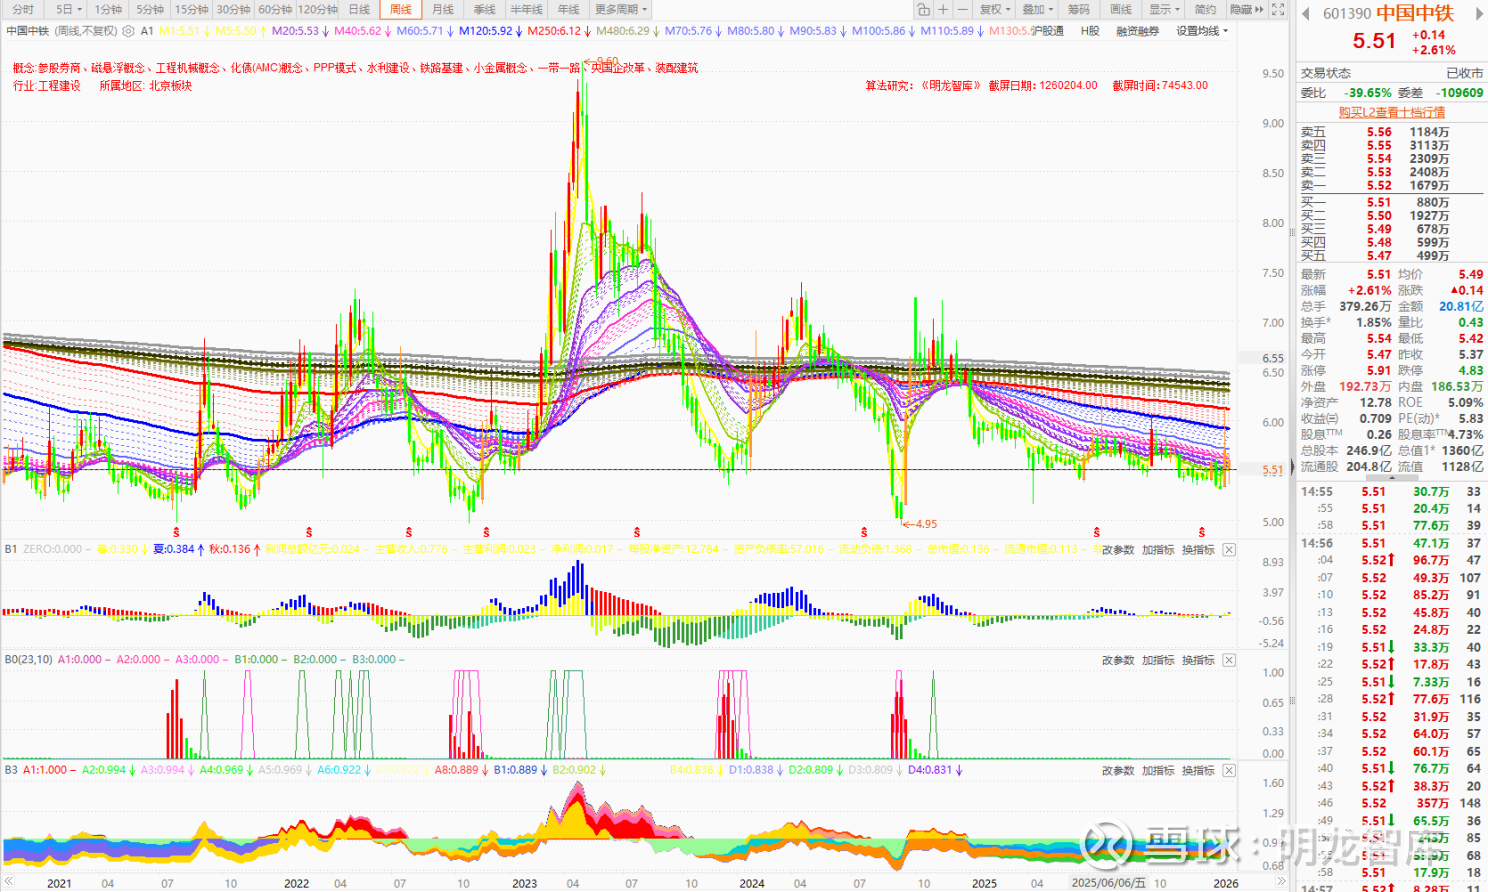Open the 显示 dropdown
Viewport: 1488px width, 892px height.
pos(1164,9)
